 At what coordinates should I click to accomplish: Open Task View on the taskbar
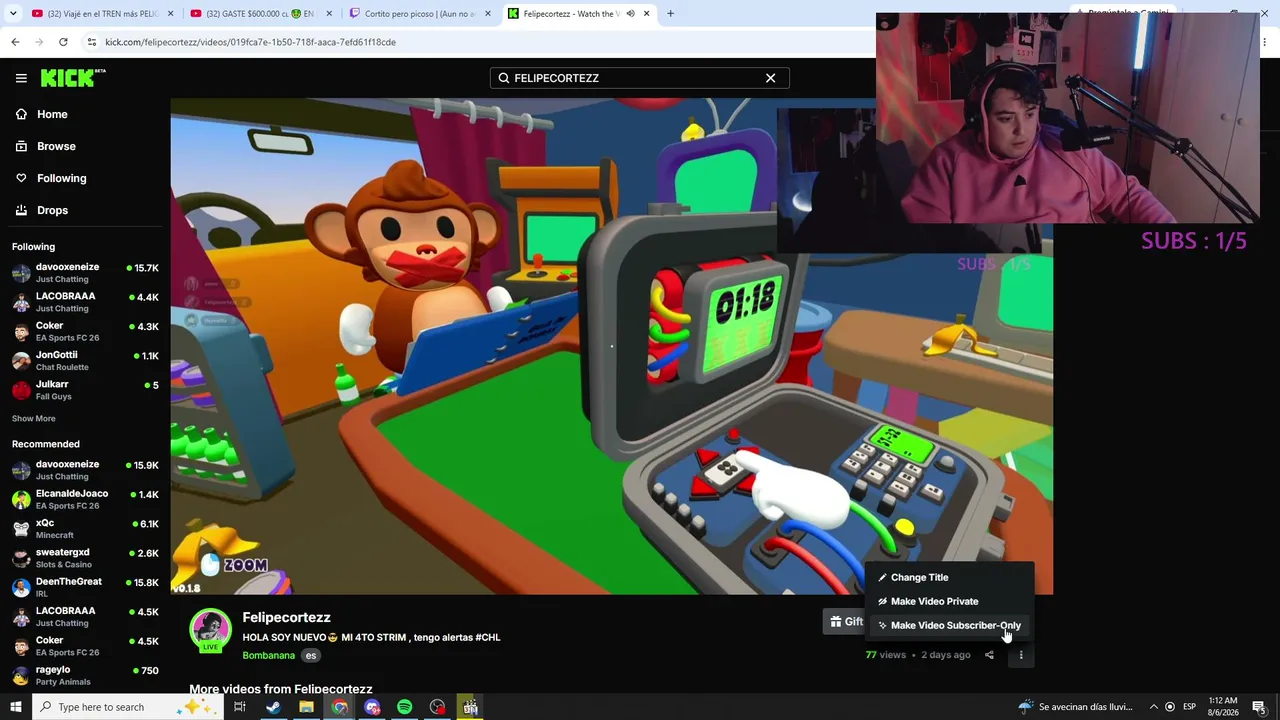click(x=240, y=707)
